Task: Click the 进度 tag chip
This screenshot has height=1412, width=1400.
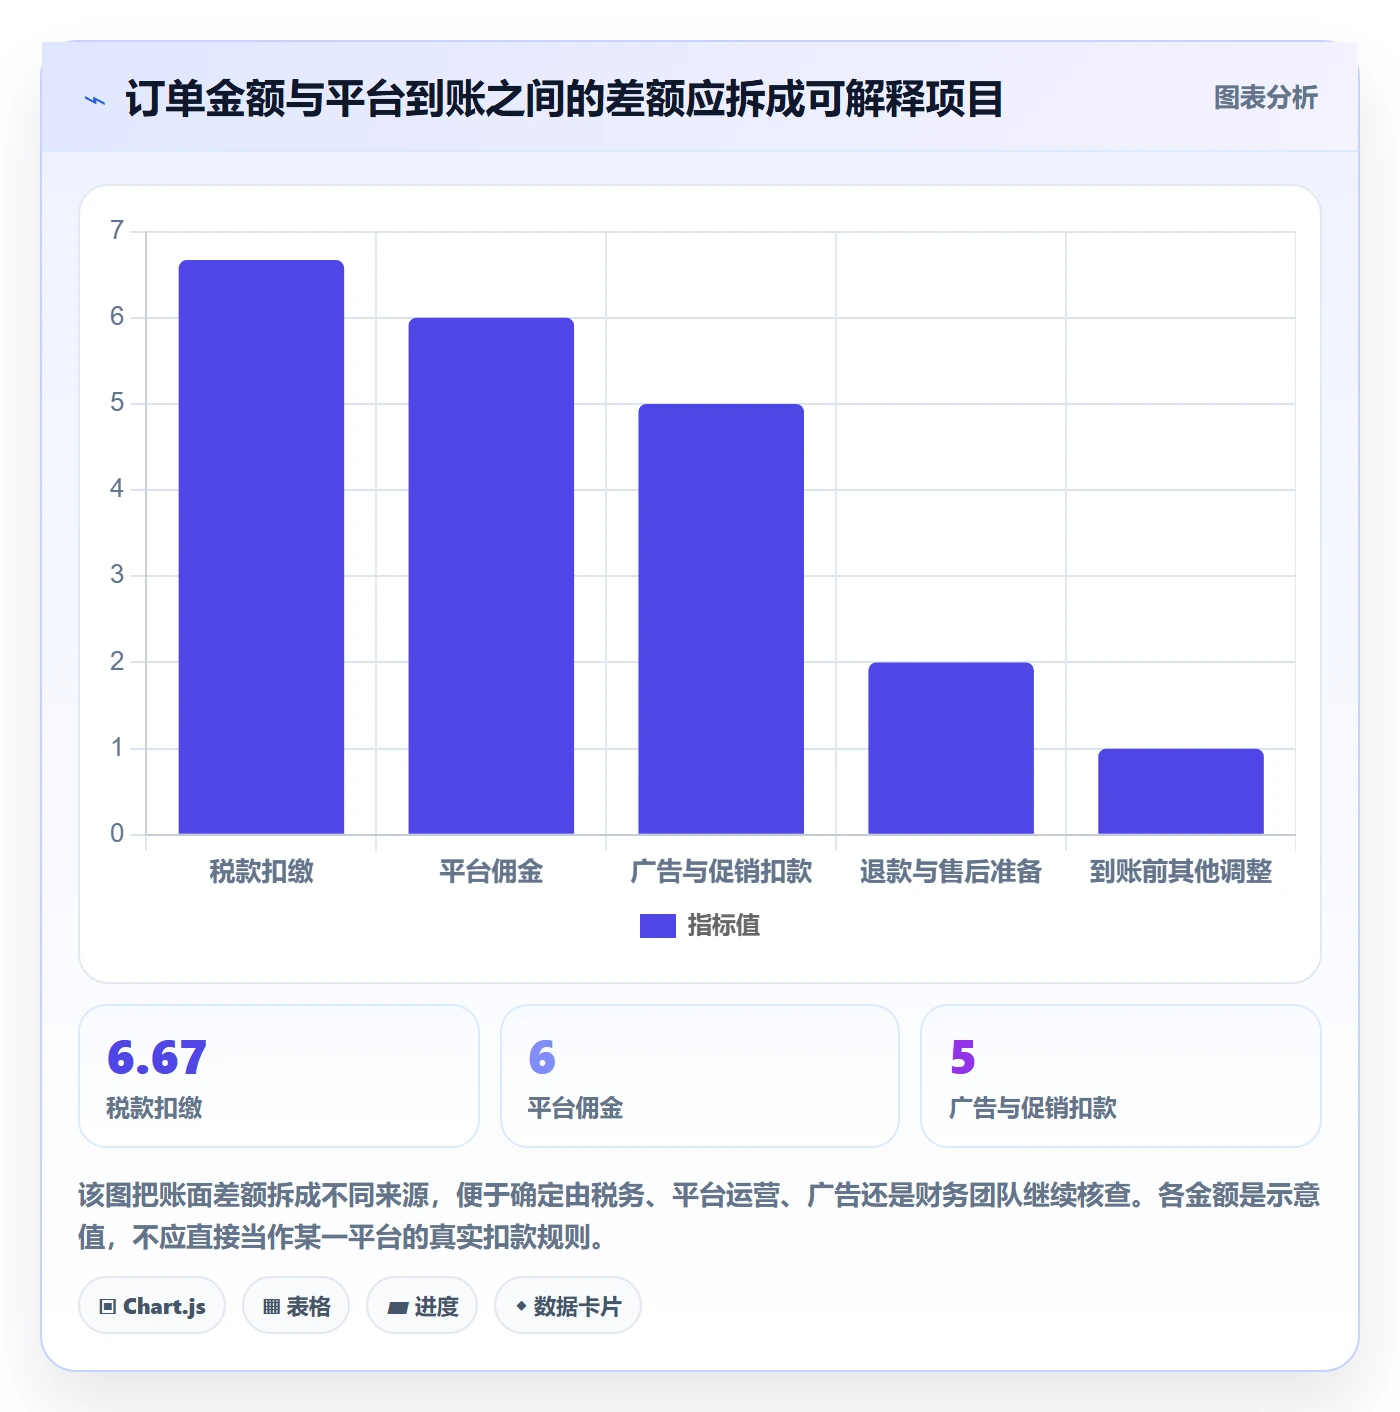Action: click(x=422, y=1306)
